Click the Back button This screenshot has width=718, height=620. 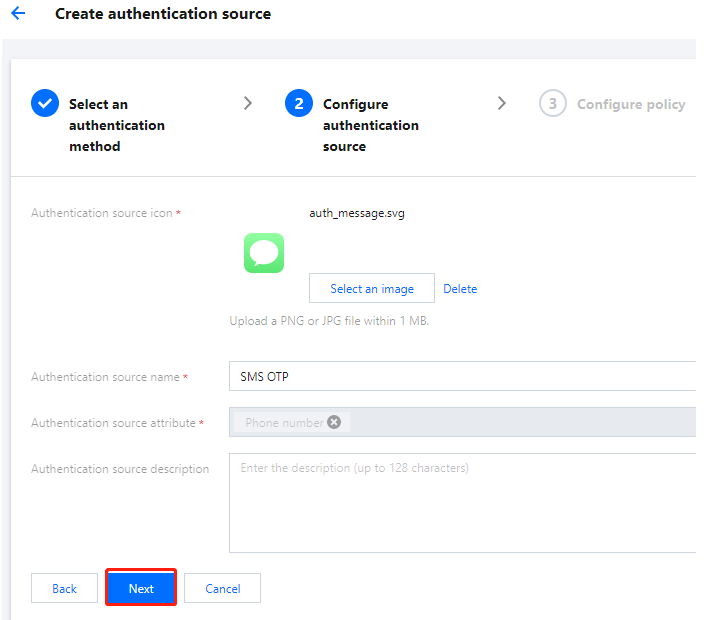[65, 588]
